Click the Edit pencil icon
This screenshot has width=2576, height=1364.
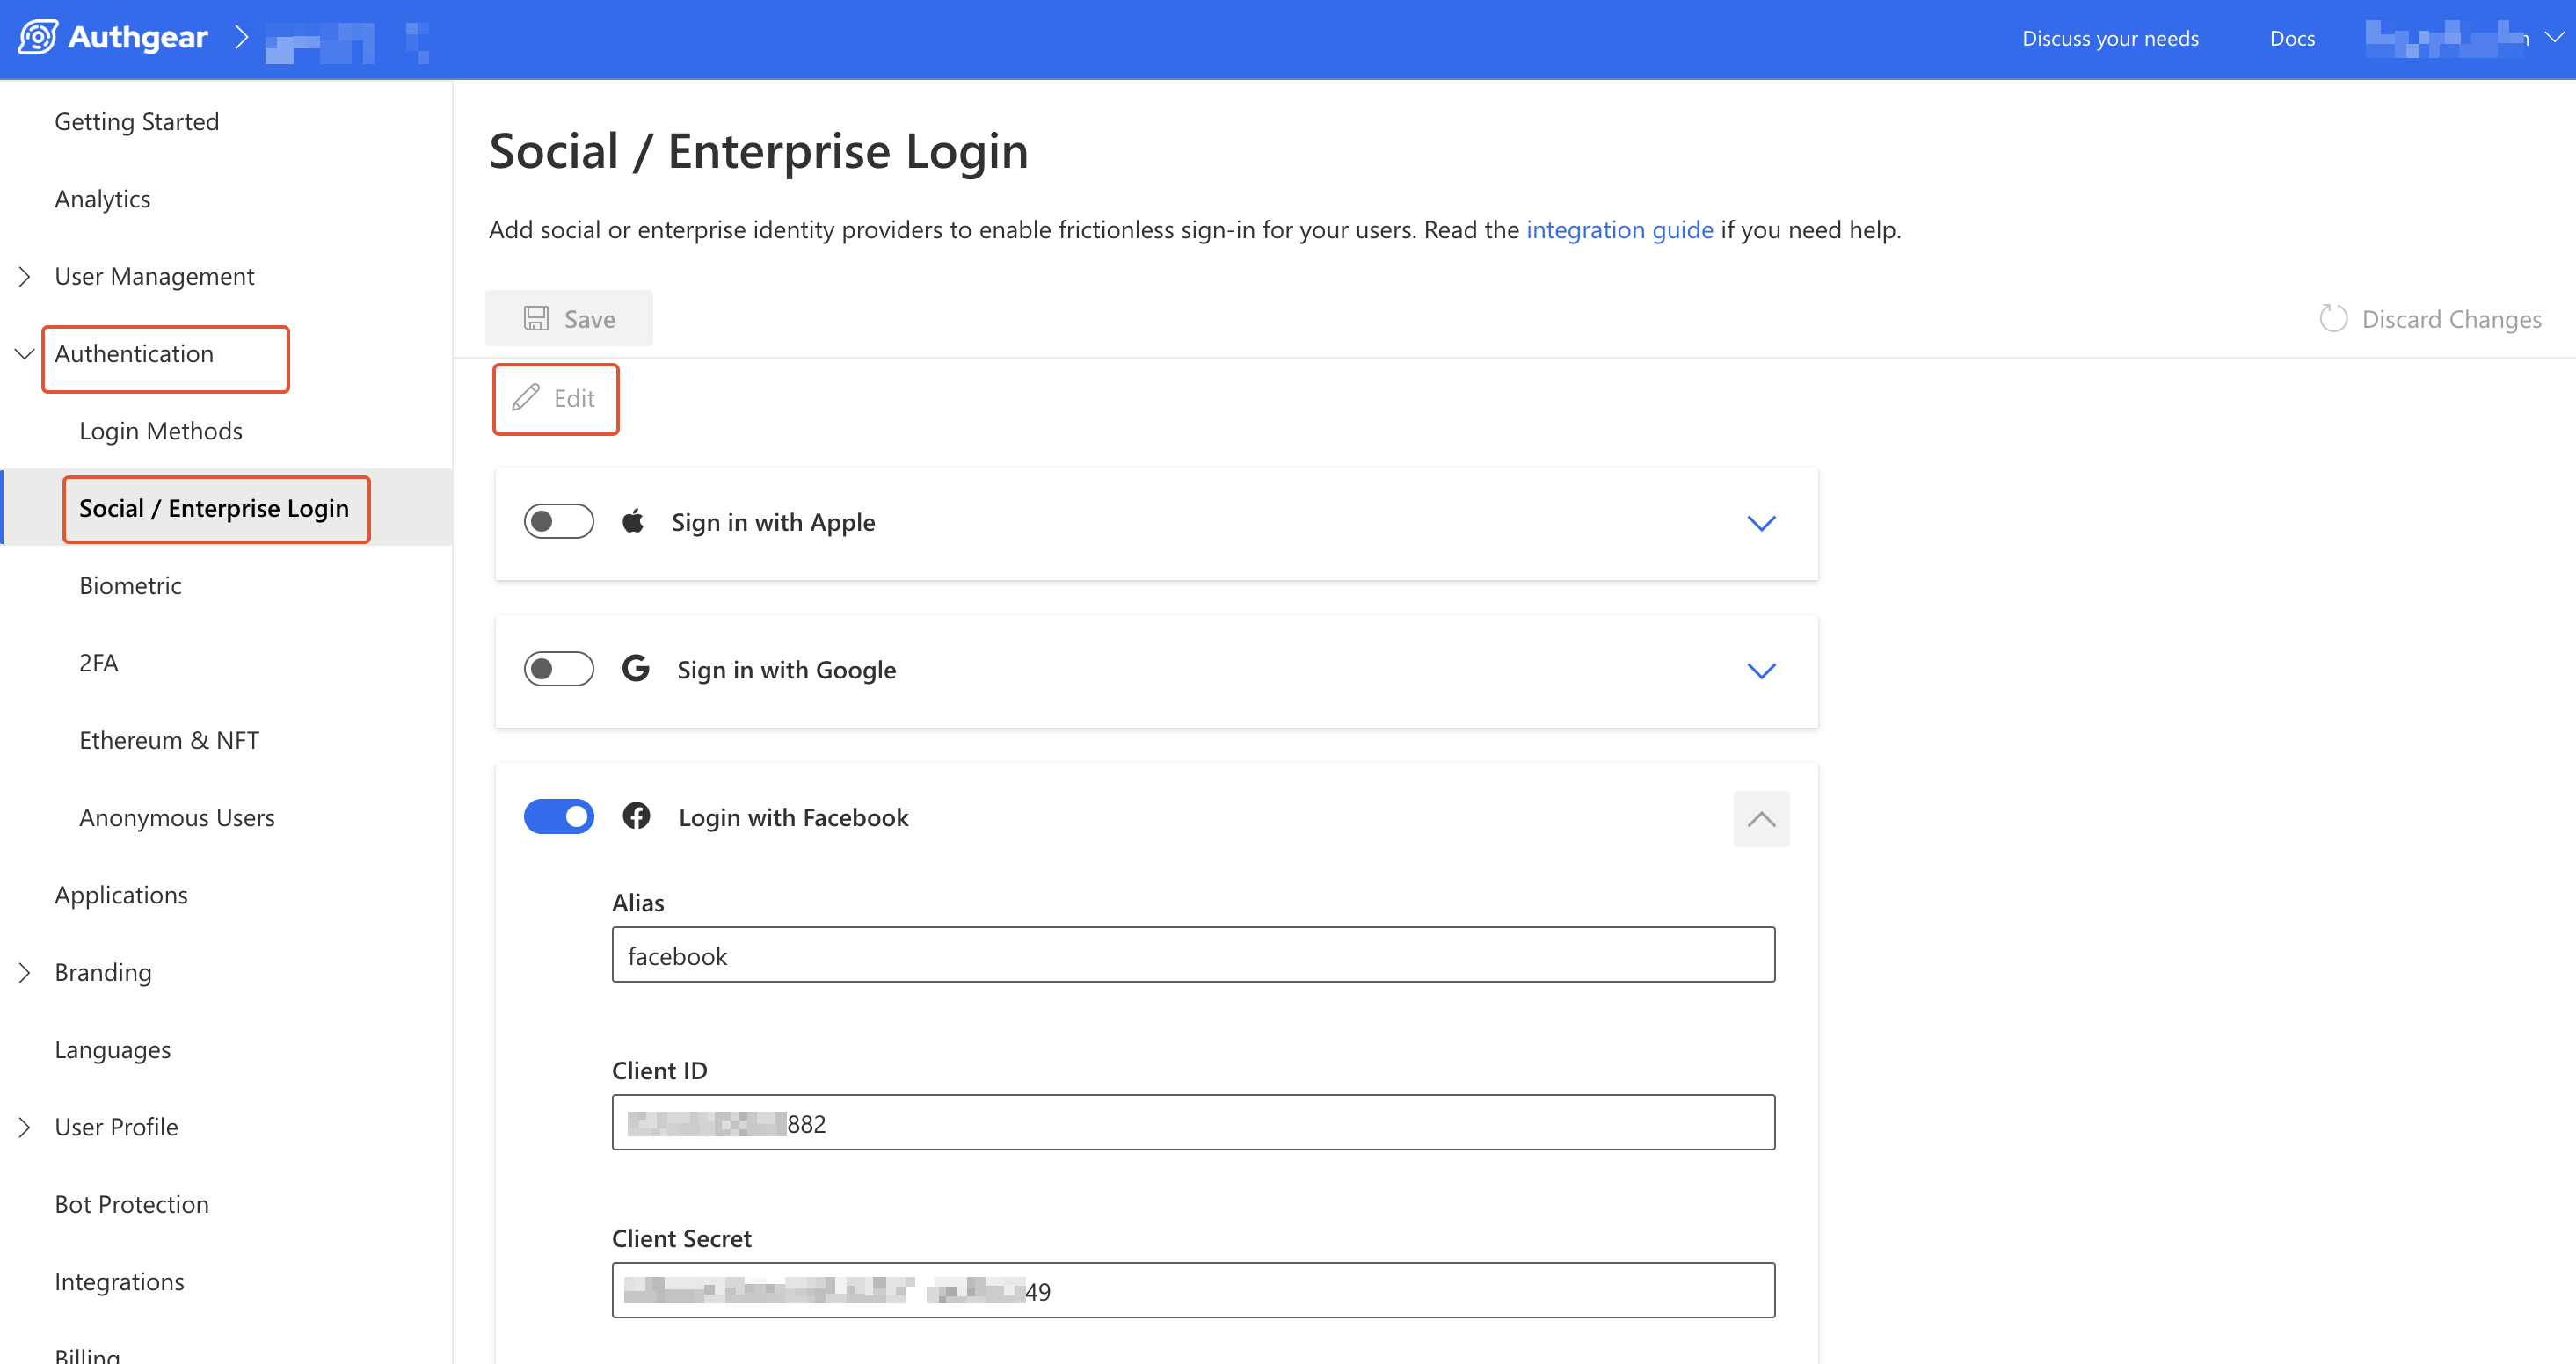[x=526, y=398]
